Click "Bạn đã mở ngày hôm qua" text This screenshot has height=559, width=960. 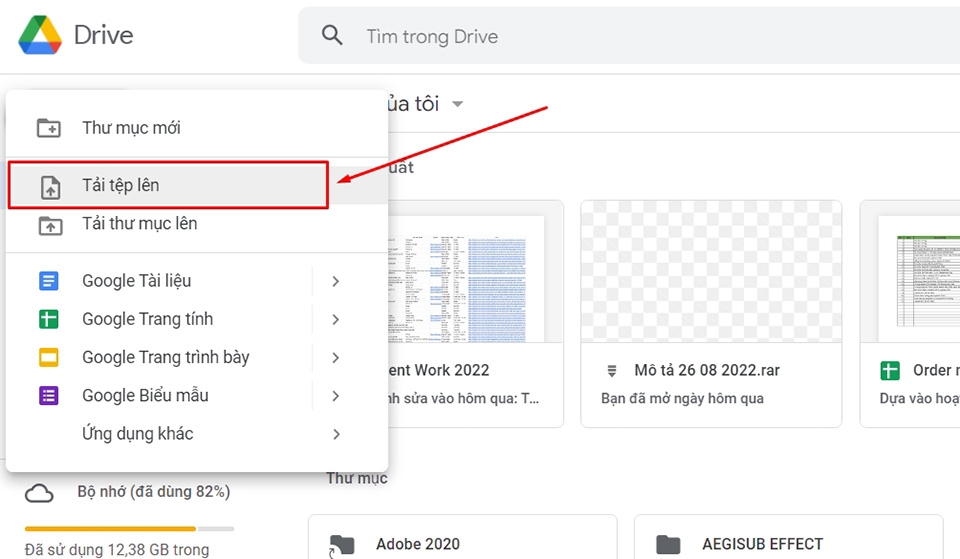tap(682, 399)
